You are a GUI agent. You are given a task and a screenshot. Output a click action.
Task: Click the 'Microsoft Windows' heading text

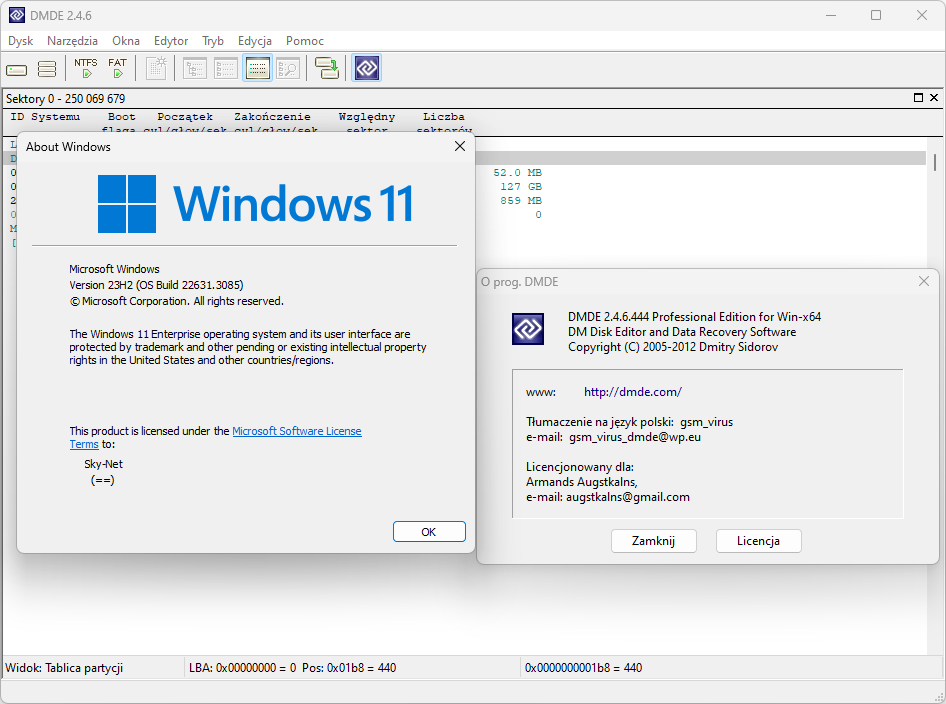[x=114, y=269]
